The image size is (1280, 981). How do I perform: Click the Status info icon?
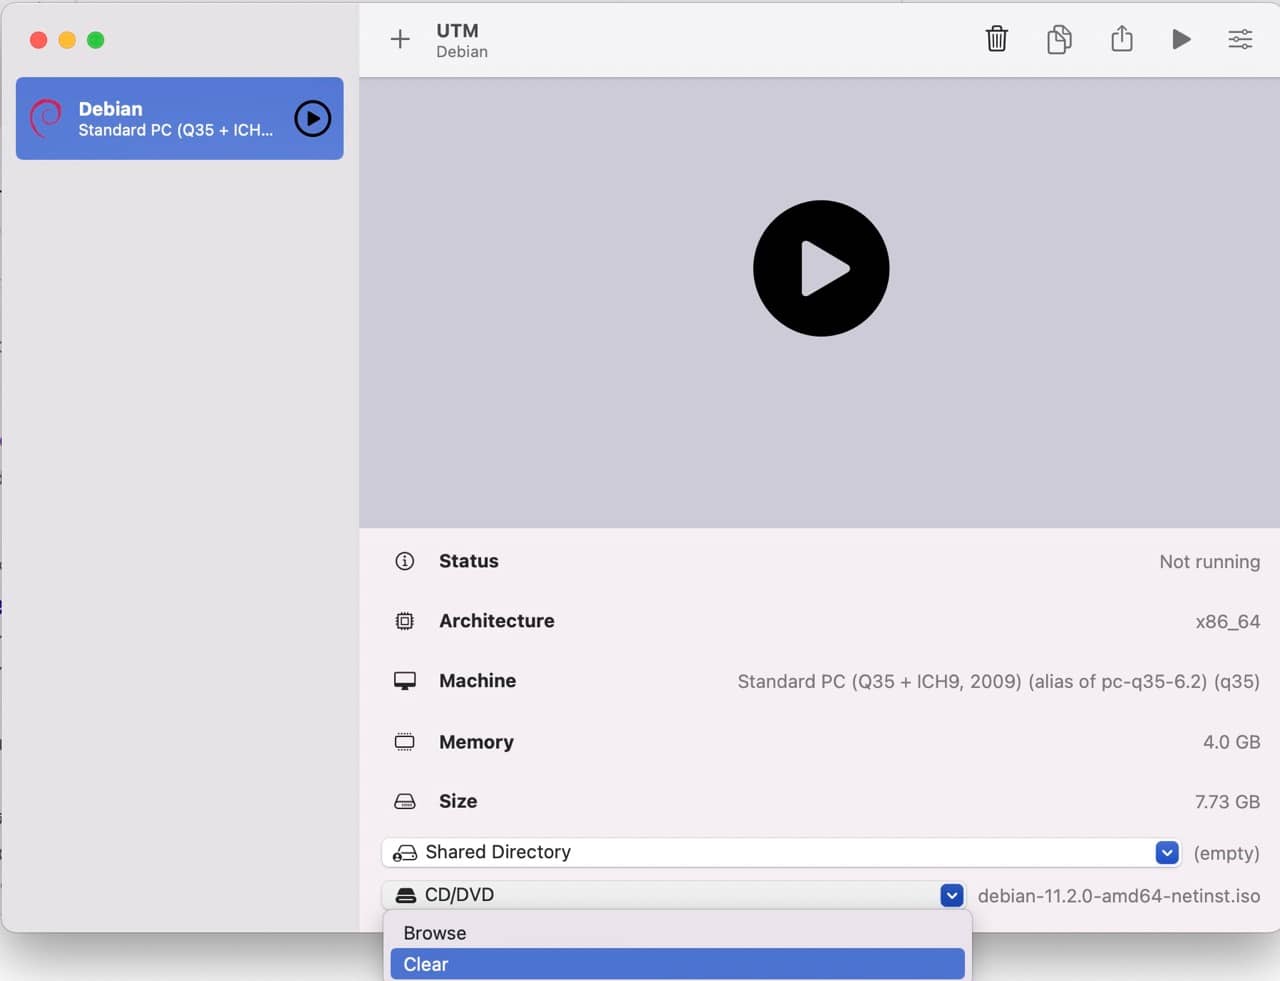pyautogui.click(x=405, y=561)
